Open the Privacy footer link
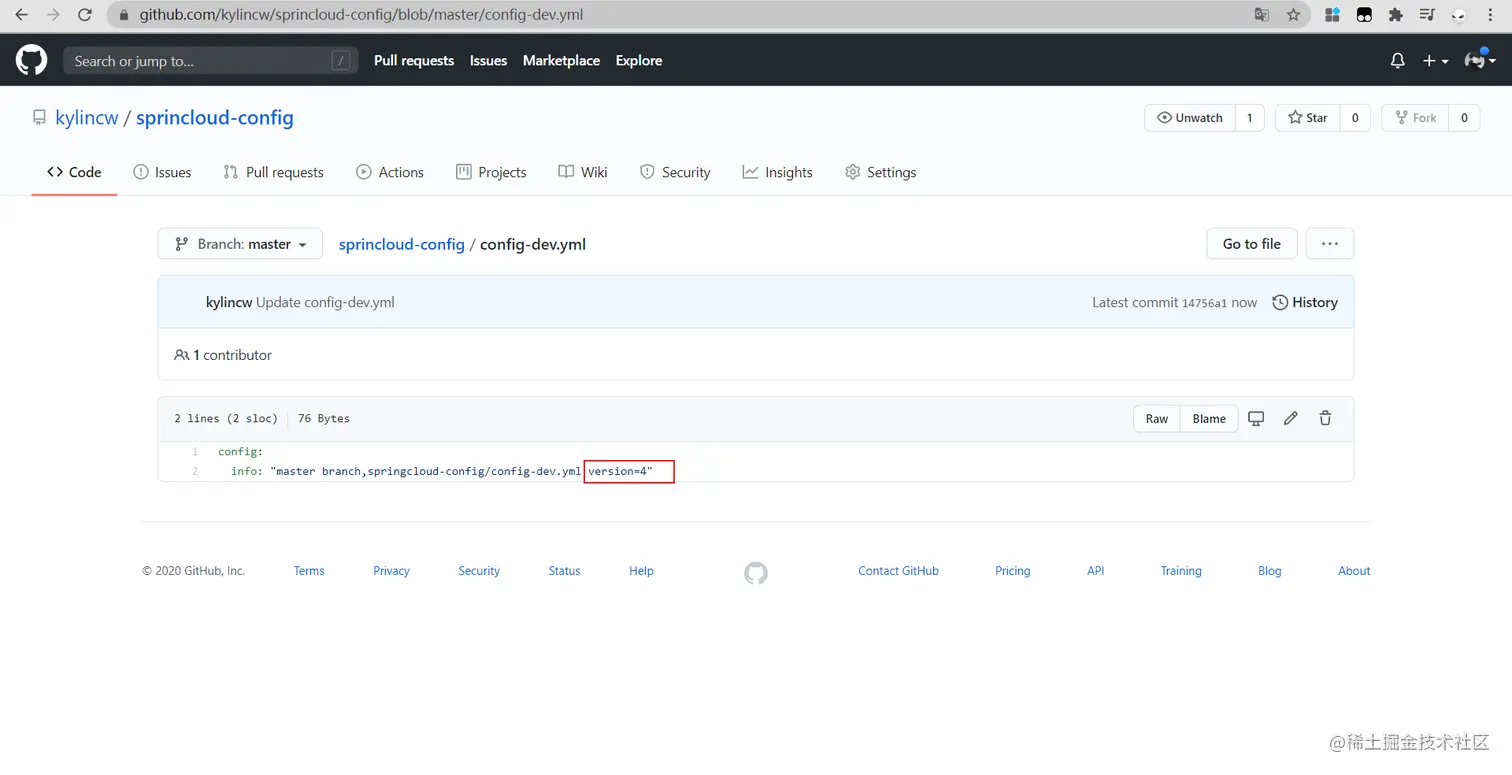This screenshot has height=775, width=1512. [391, 571]
